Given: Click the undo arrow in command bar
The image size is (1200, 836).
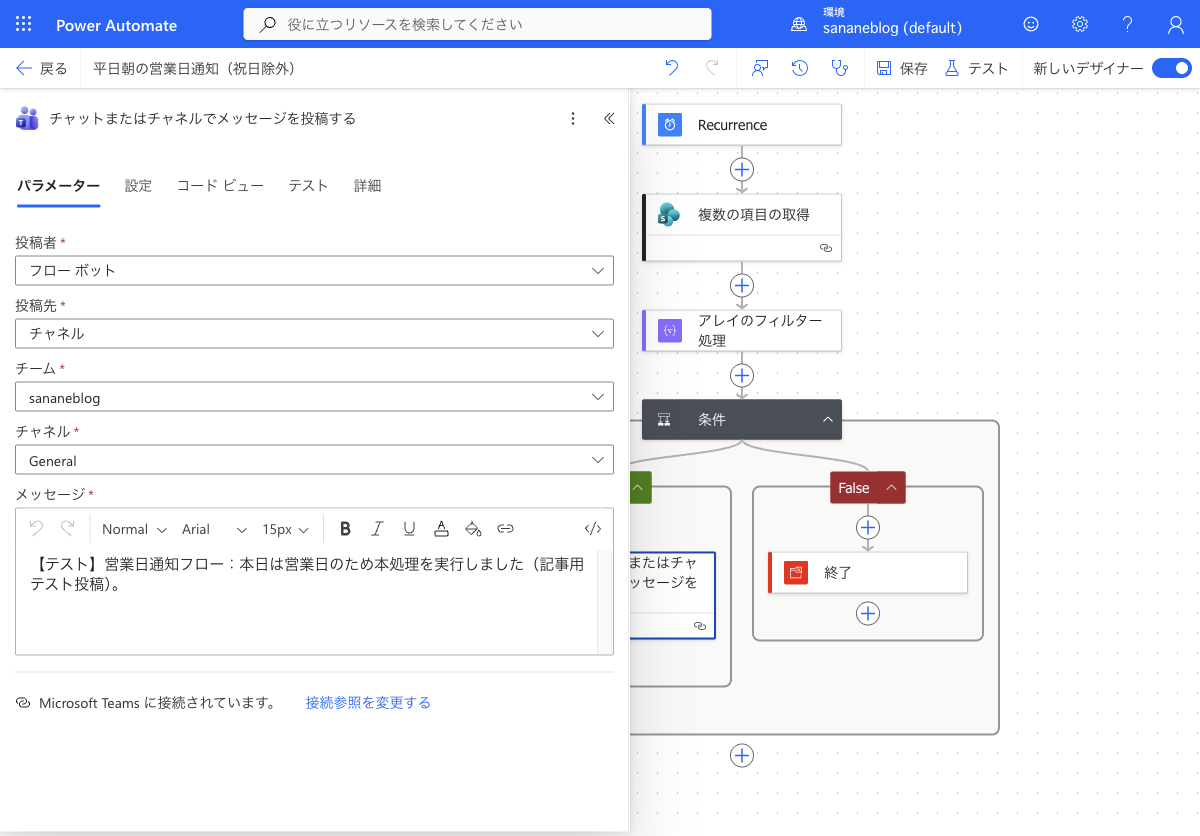Looking at the screenshot, I should point(672,68).
